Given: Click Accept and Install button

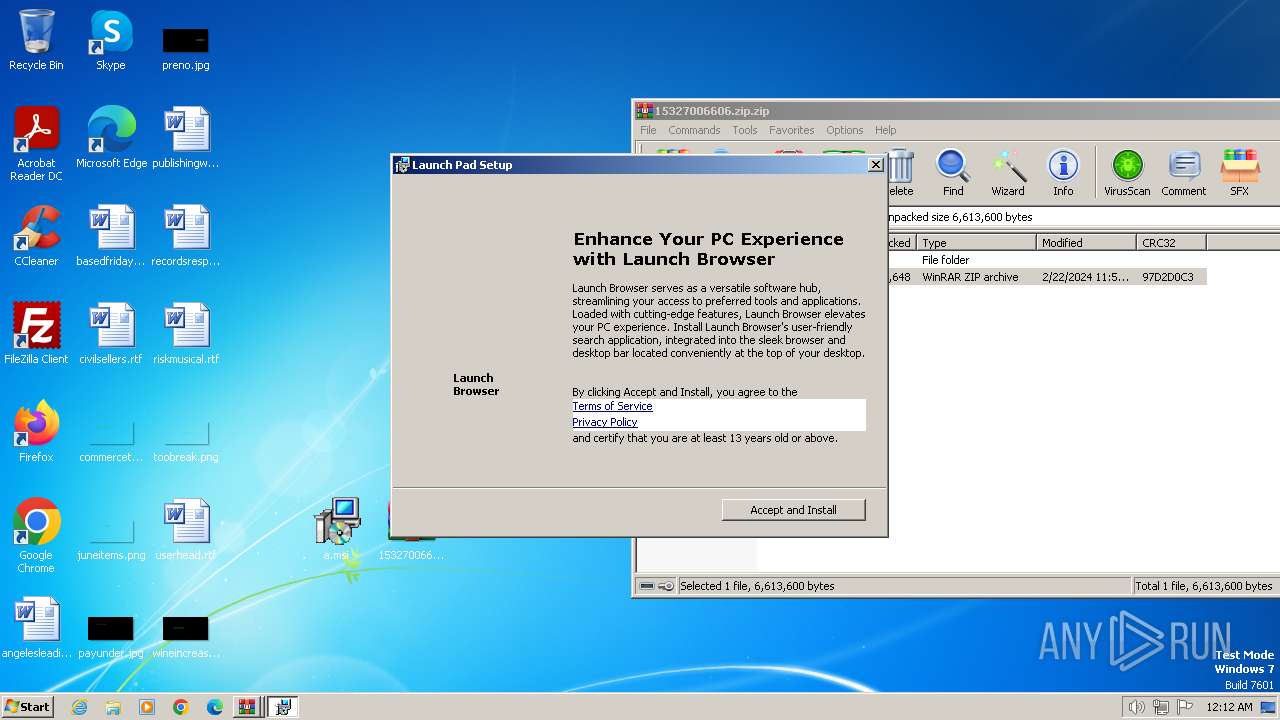Looking at the screenshot, I should click(x=793, y=510).
